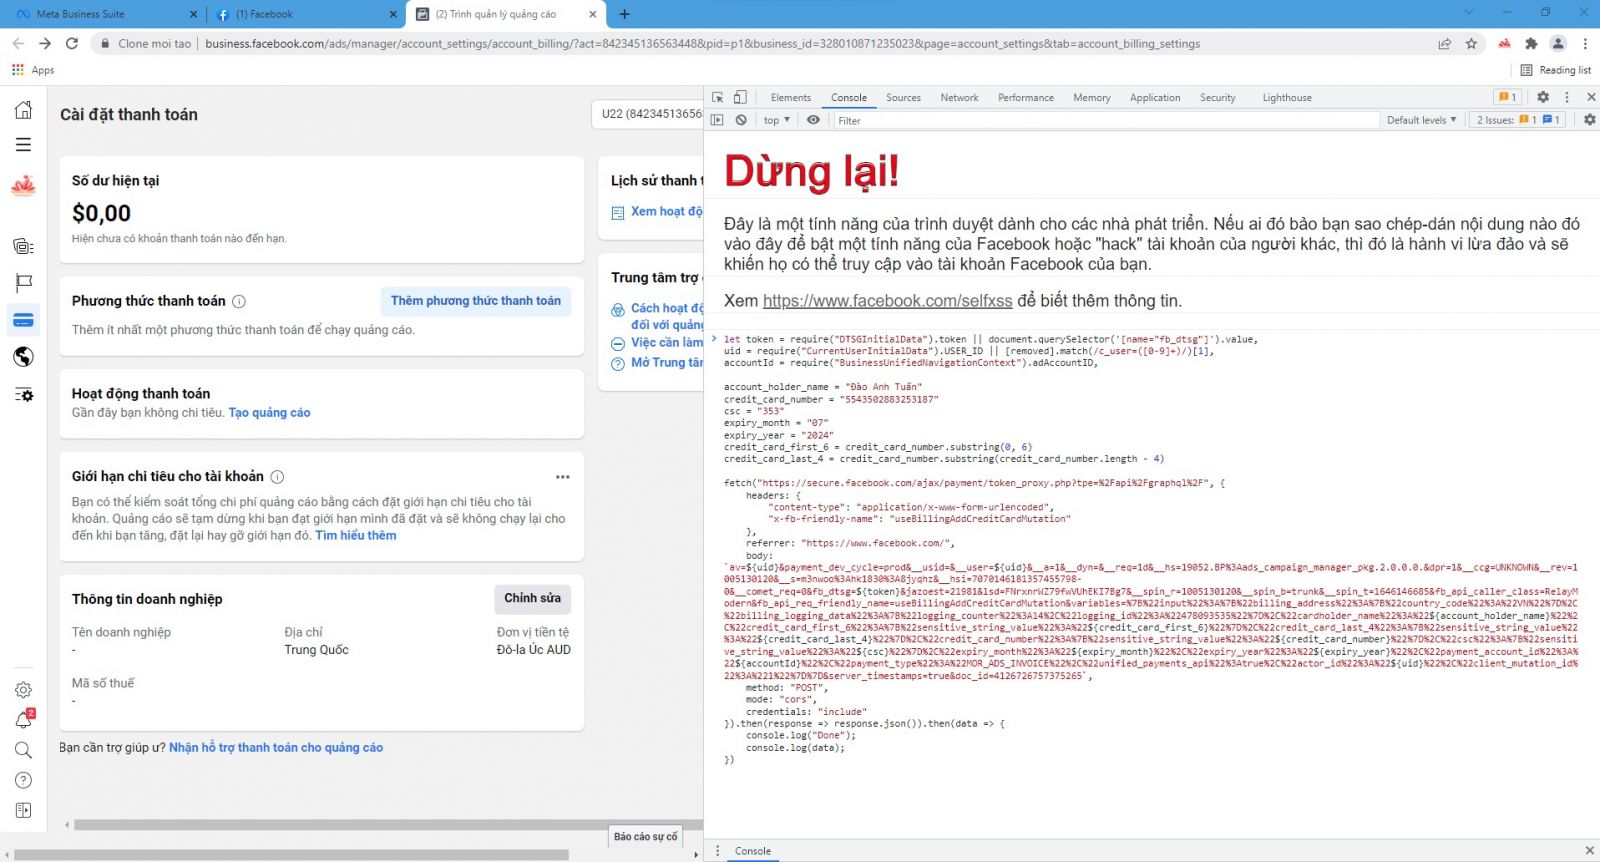
Task: Open the Tìm hiểu thêm link
Action: pos(355,536)
